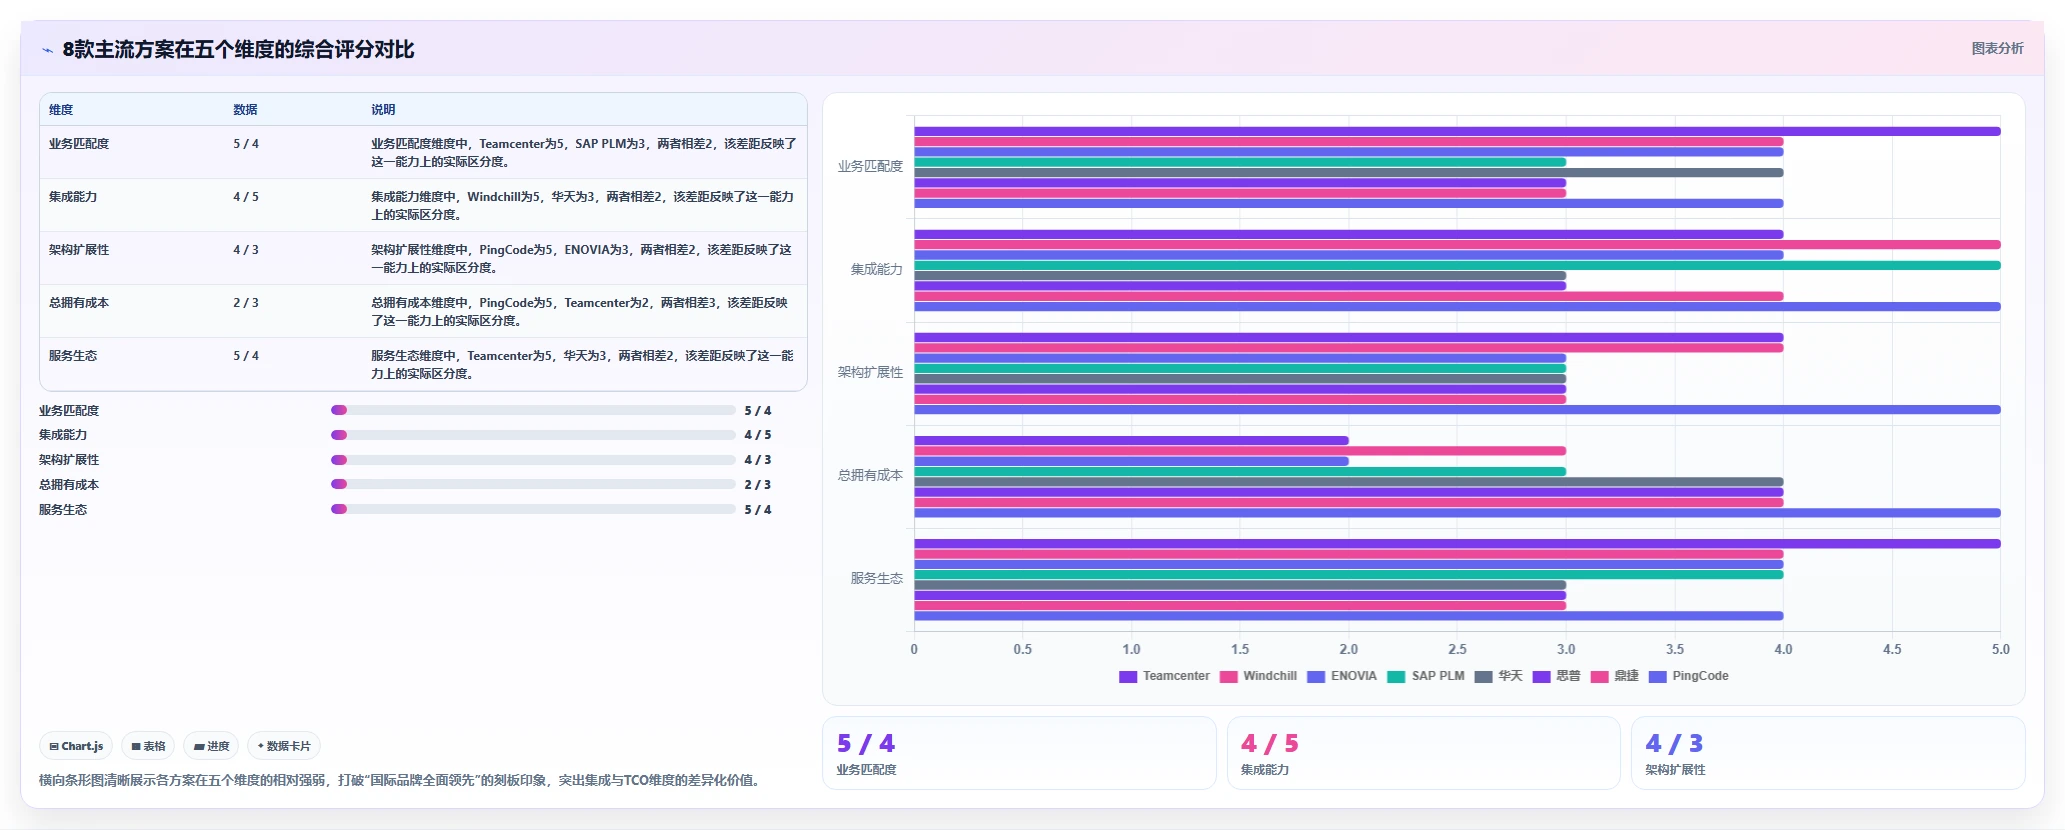Screen dimensions: 2065x830
Task: Click the 表格 tag
Action: (148, 746)
